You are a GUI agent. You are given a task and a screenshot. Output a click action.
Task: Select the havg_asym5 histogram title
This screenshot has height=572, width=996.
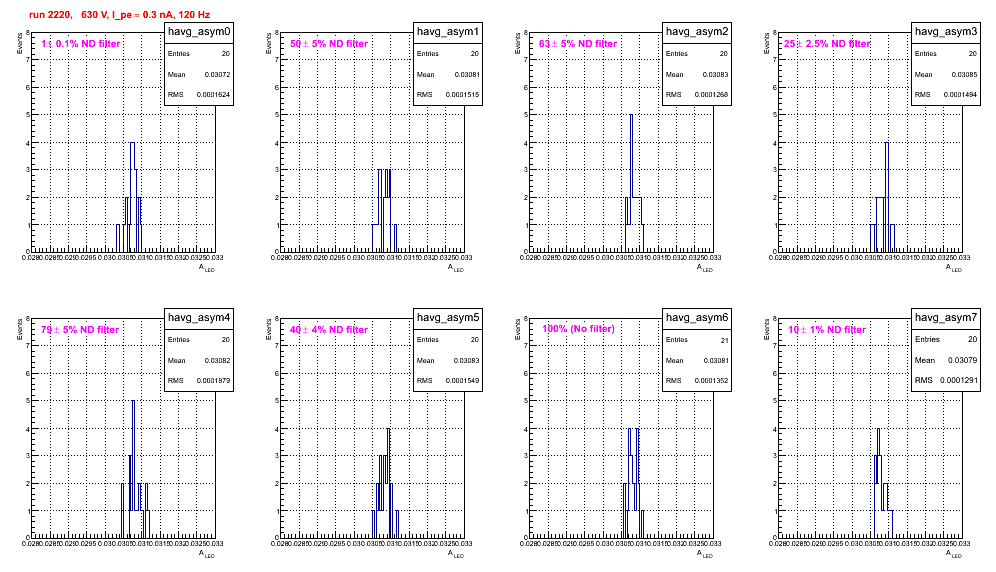click(448, 317)
